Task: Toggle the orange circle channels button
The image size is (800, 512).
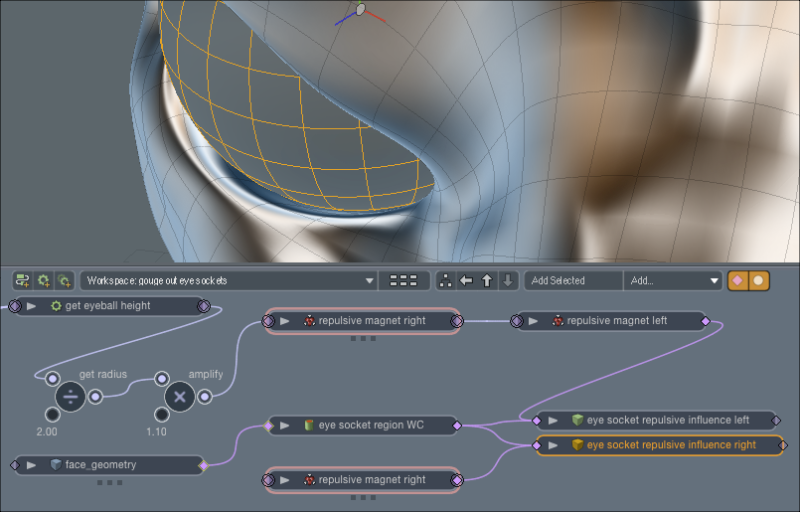Action: [759, 280]
